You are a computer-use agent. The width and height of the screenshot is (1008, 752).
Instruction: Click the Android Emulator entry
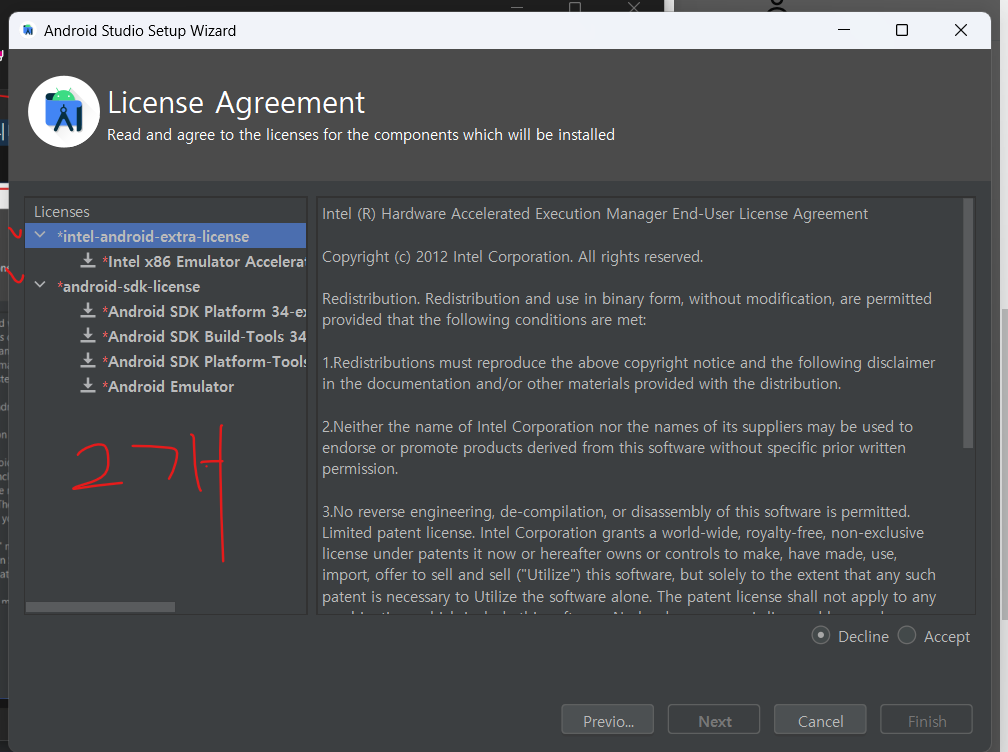(168, 386)
